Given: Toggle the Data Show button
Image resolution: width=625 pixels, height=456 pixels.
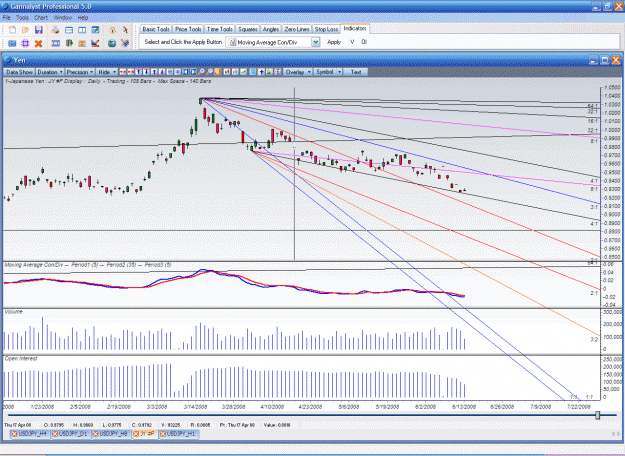Looking at the screenshot, I should (x=19, y=72).
